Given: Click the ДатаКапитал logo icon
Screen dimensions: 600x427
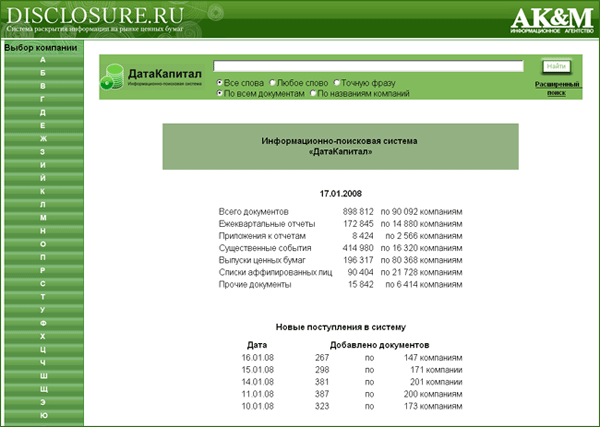Looking at the screenshot, I should 112,80.
